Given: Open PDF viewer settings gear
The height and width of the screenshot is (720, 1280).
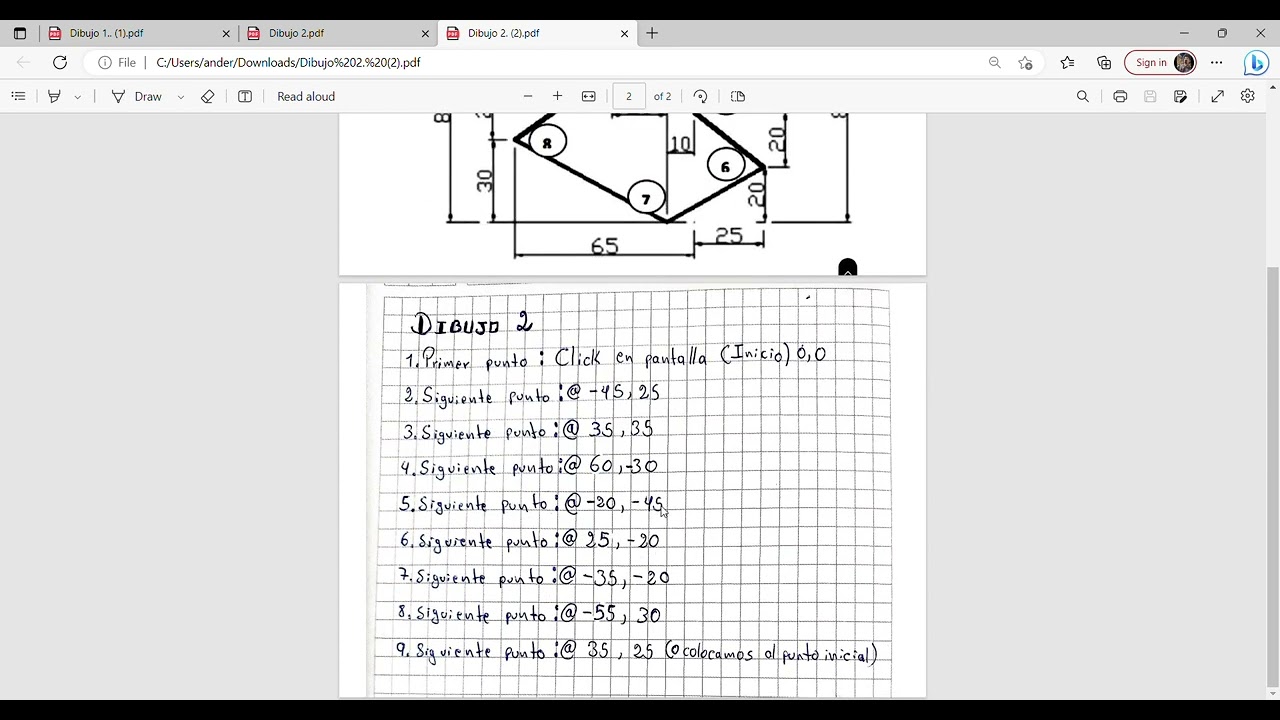Looking at the screenshot, I should [x=1248, y=96].
